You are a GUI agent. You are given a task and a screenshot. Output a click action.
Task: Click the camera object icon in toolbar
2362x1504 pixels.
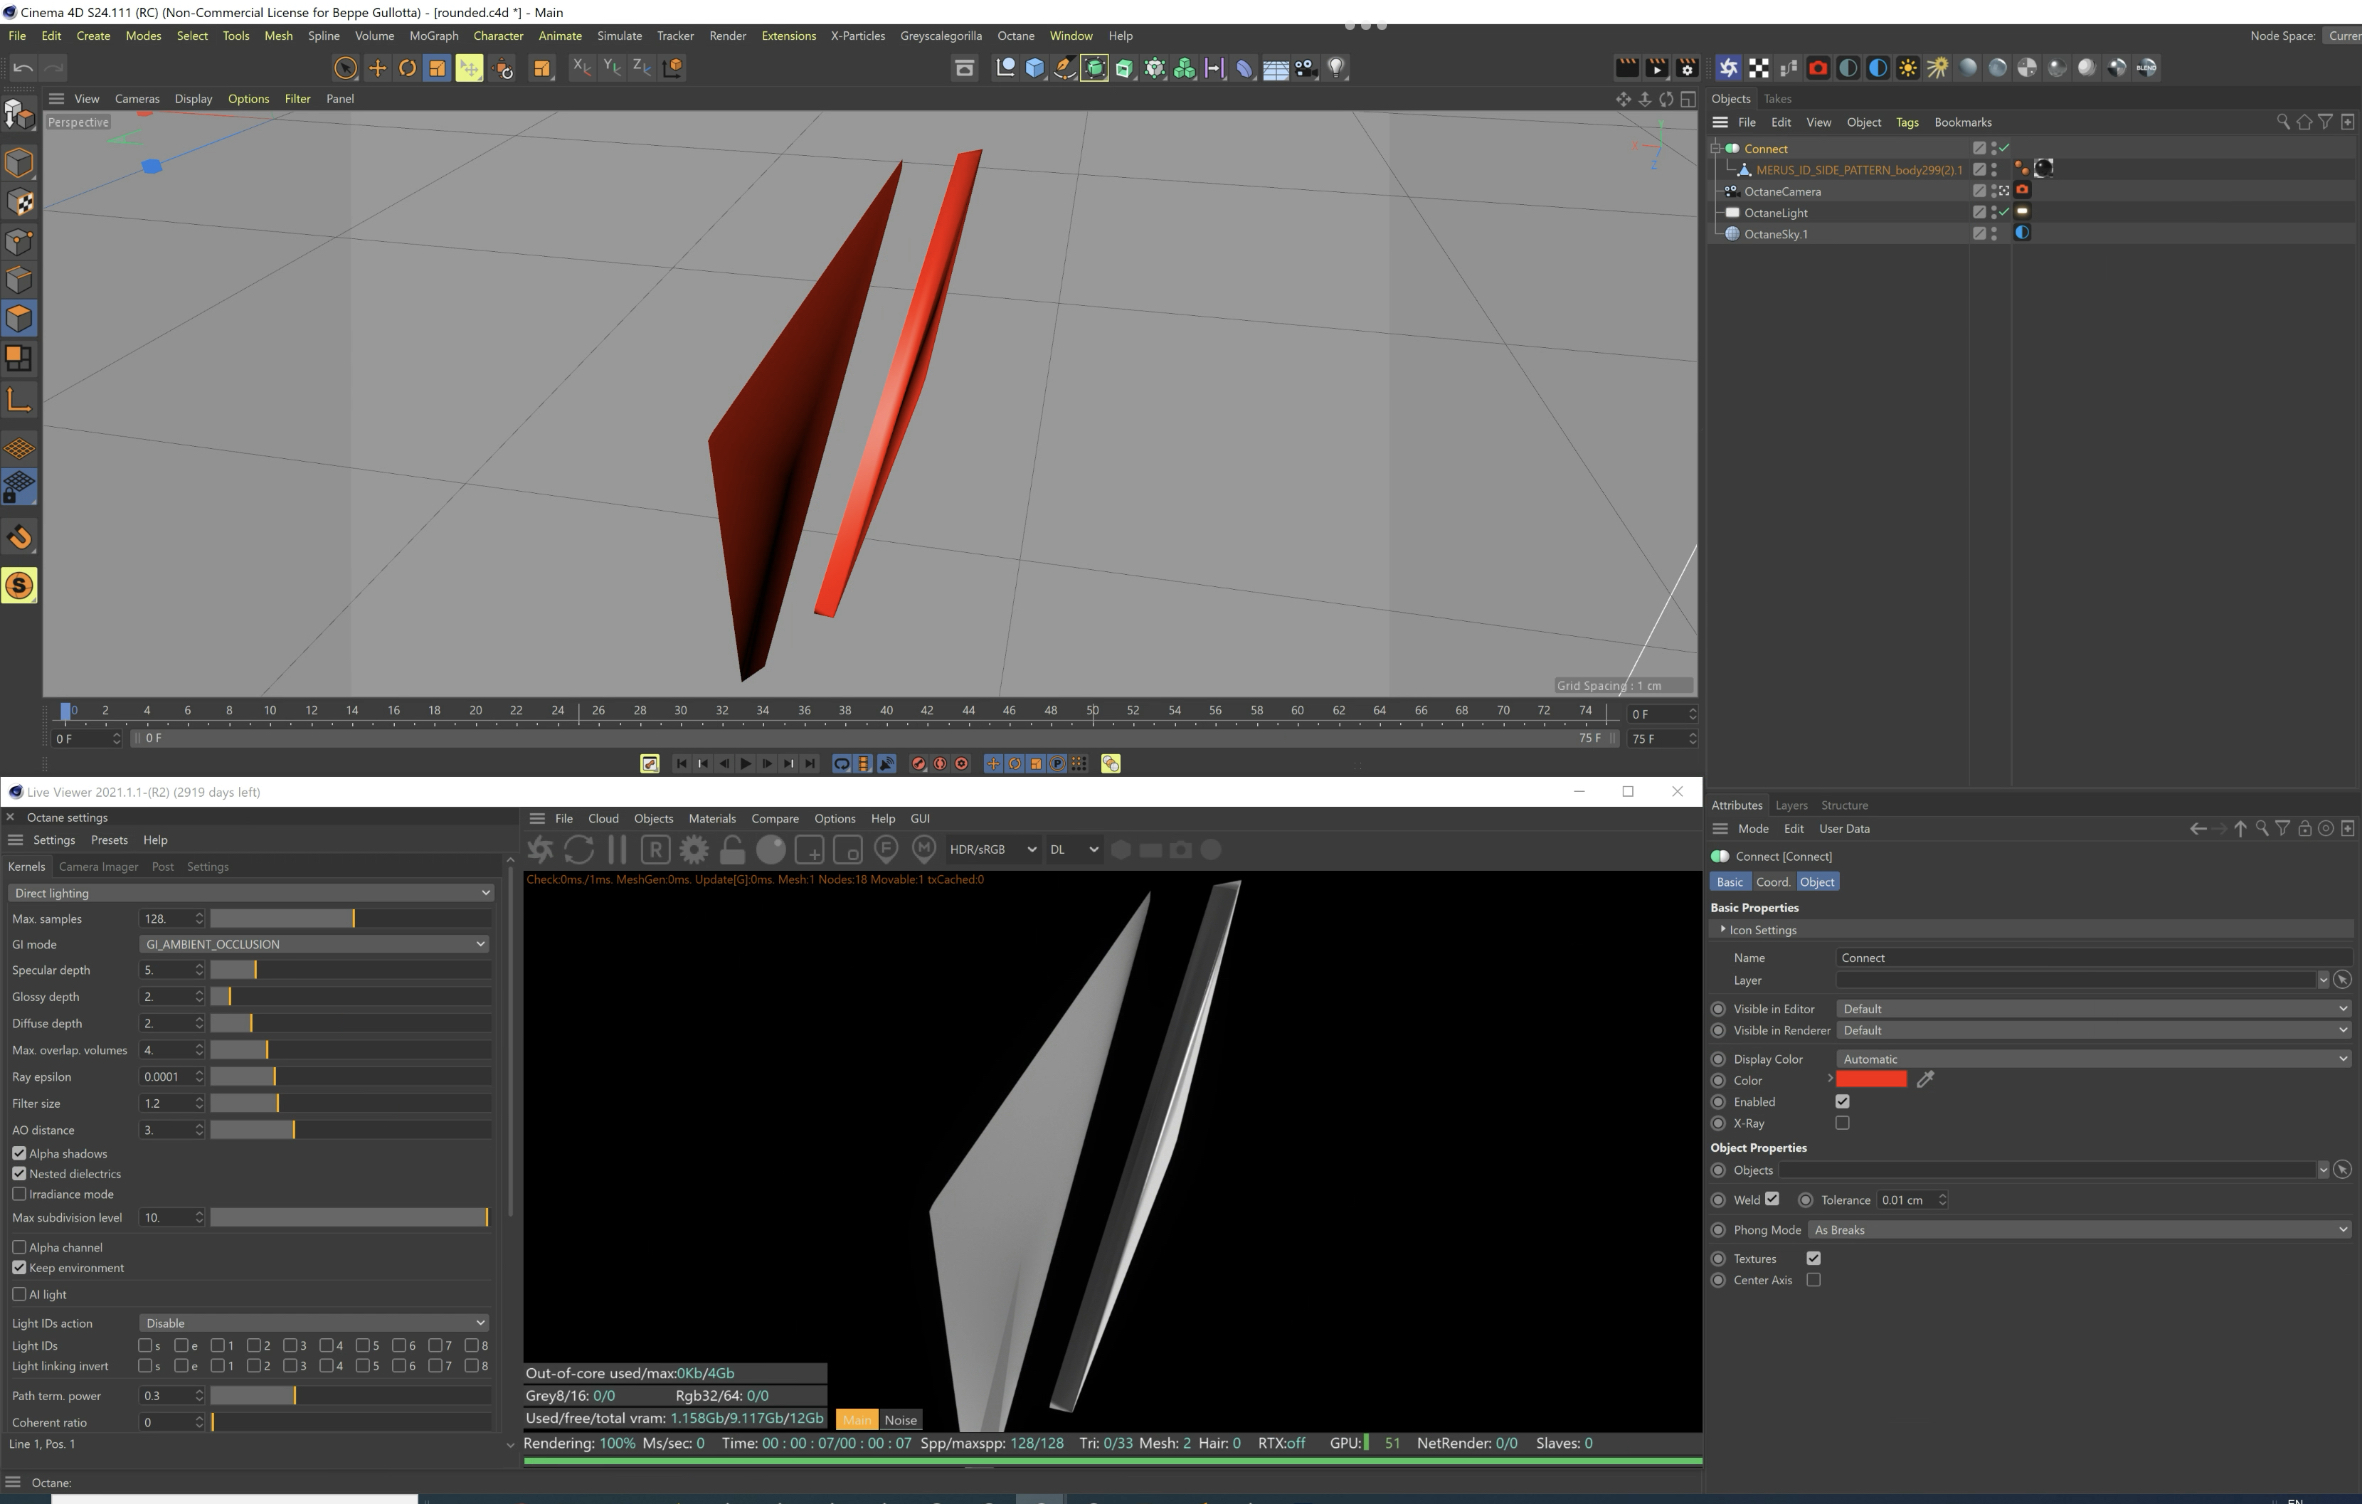coord(1305,68)
